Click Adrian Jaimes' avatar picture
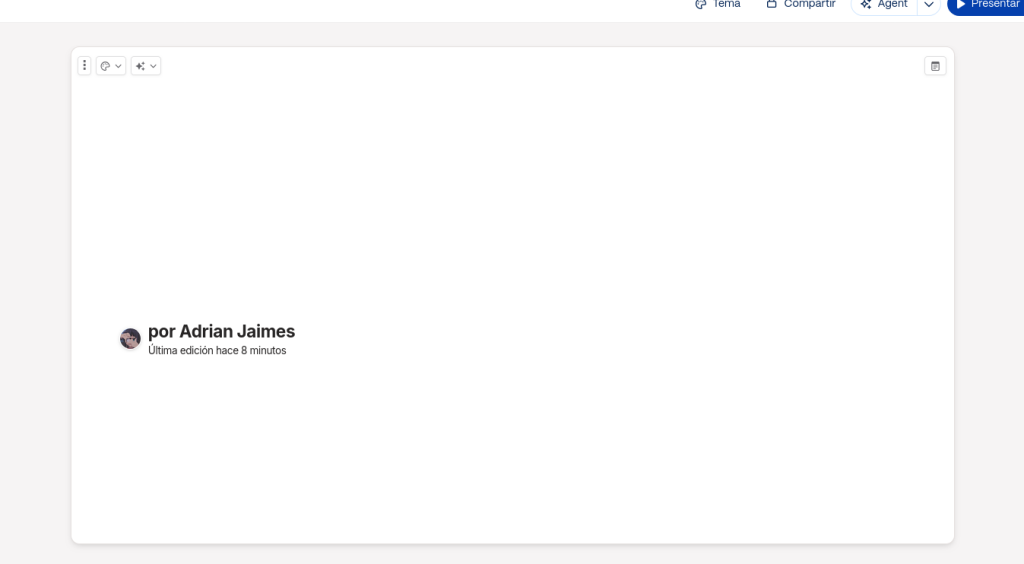The width and height of the screenshot is (1024, 564). pyautogui.click(x=130, y=339)
